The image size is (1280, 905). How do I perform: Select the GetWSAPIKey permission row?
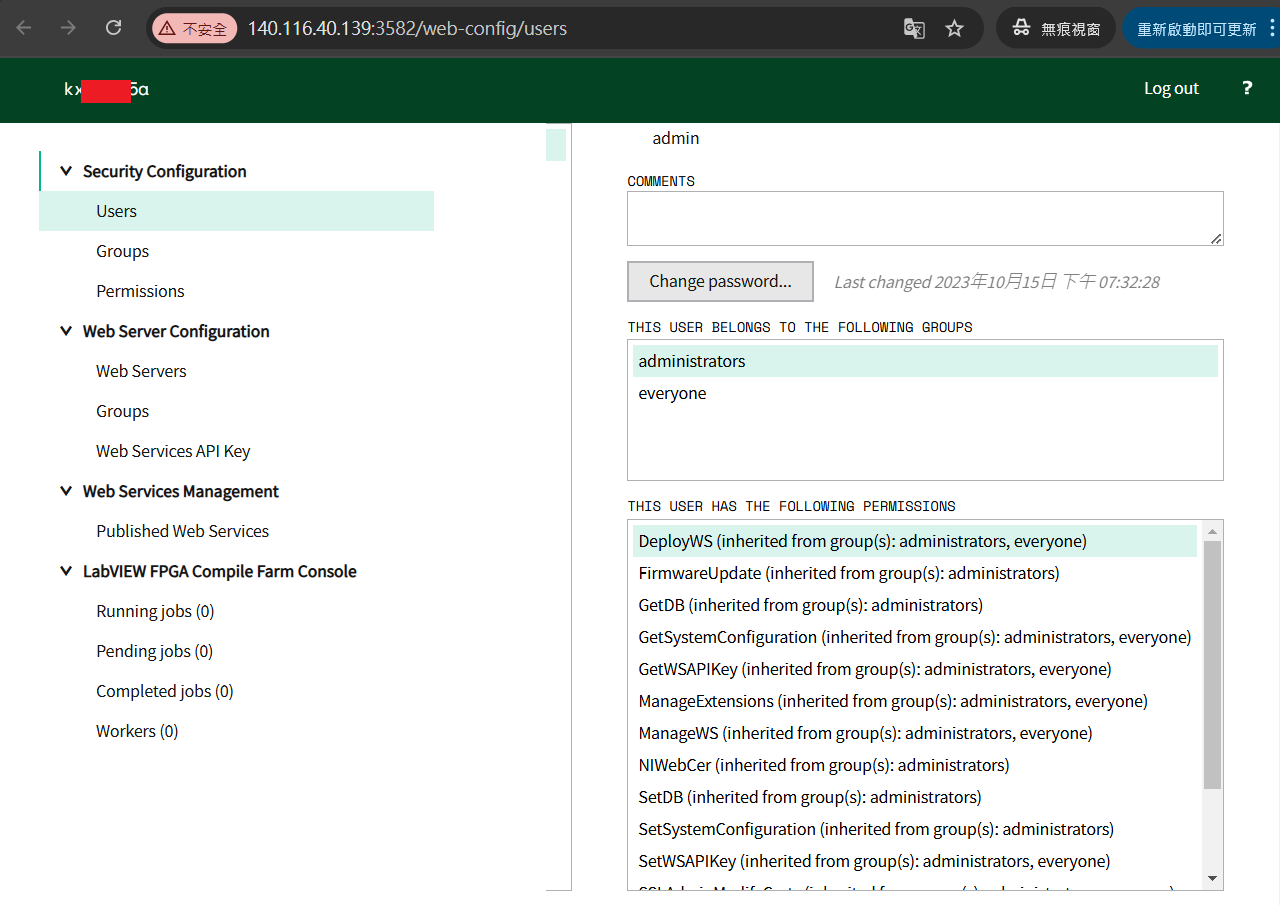pyautogui.click(x=915, y=669)
